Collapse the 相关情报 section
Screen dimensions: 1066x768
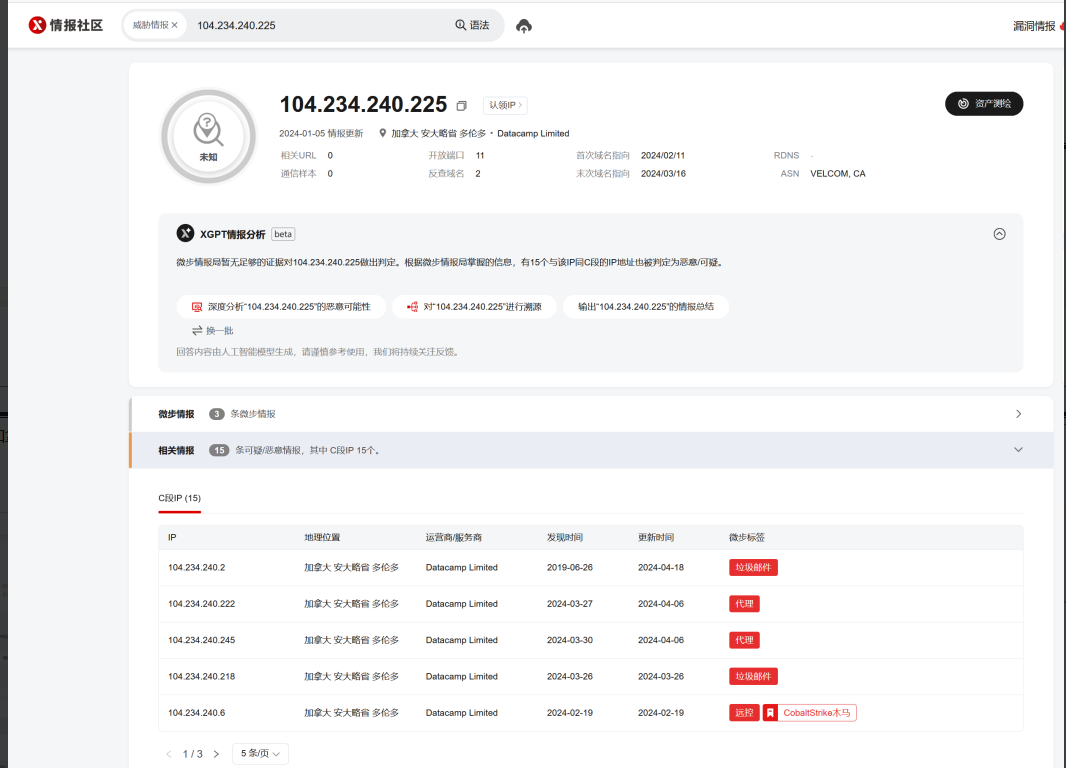tap(1018, 450)
